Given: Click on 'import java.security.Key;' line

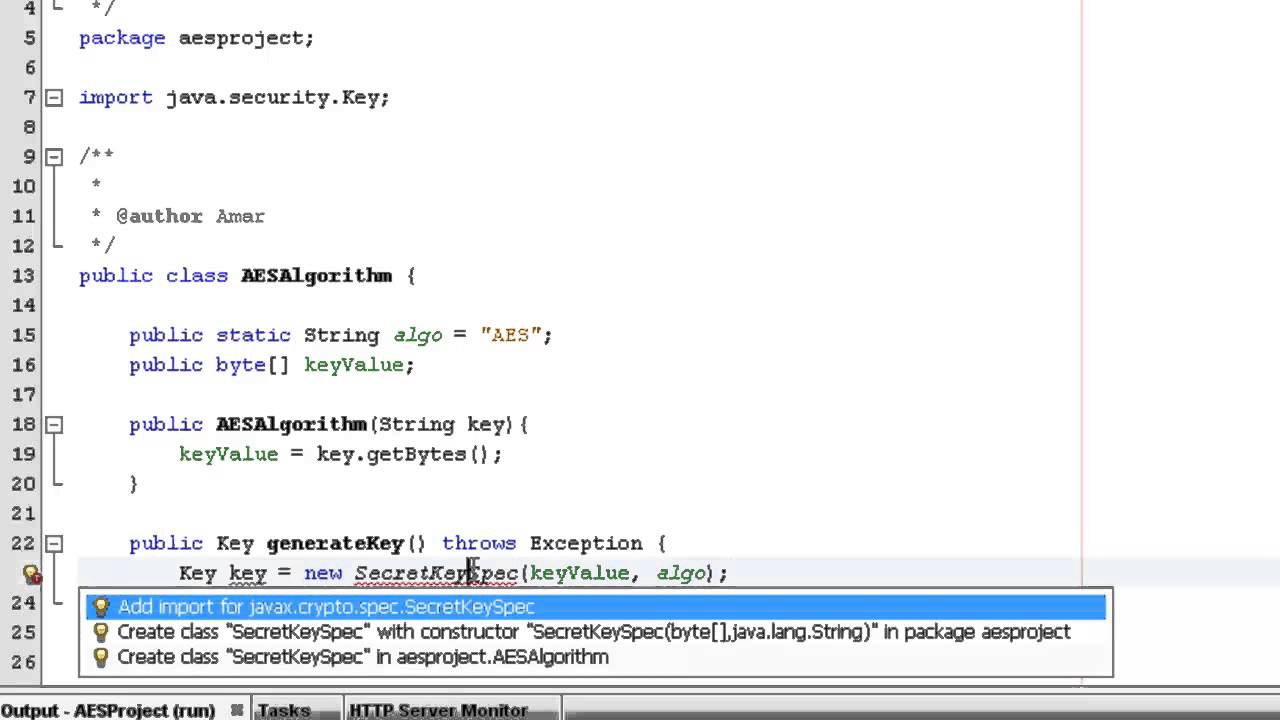Looking at the screenshot, I should click(234, 97).
